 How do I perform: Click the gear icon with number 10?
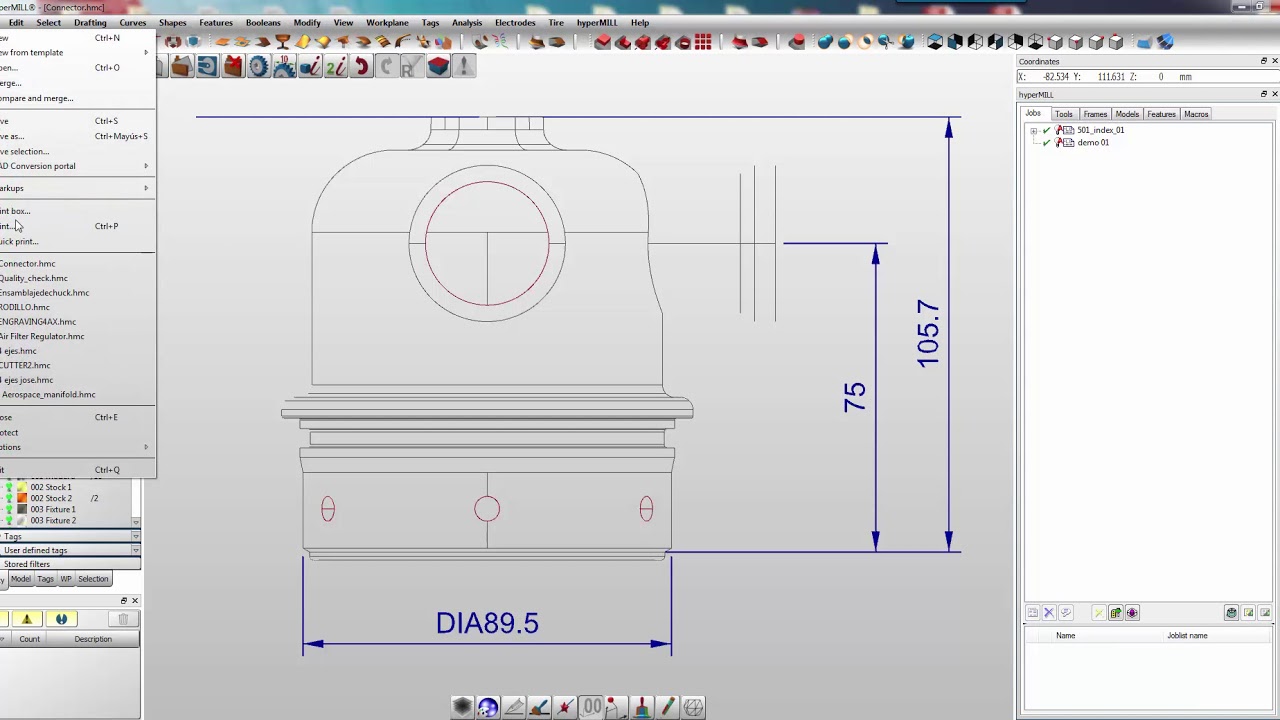(x=284, y=67)
